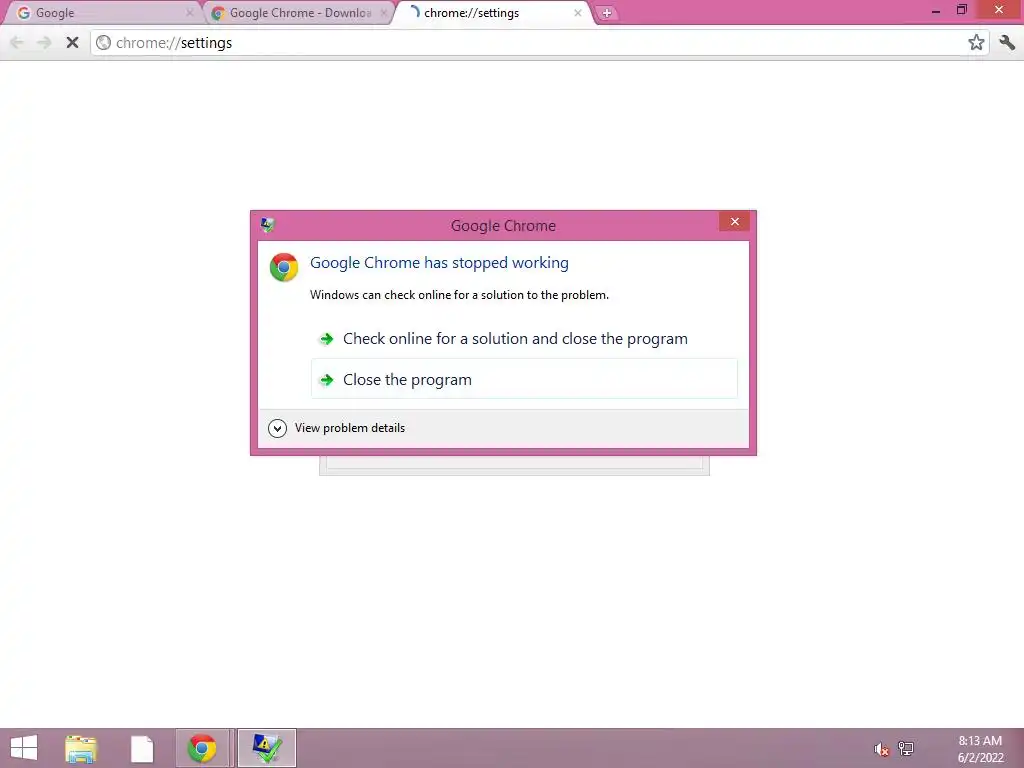Close the Google Chrome - Download tab
Screen dimensions: 1024x768
click(x=384, y=12)
